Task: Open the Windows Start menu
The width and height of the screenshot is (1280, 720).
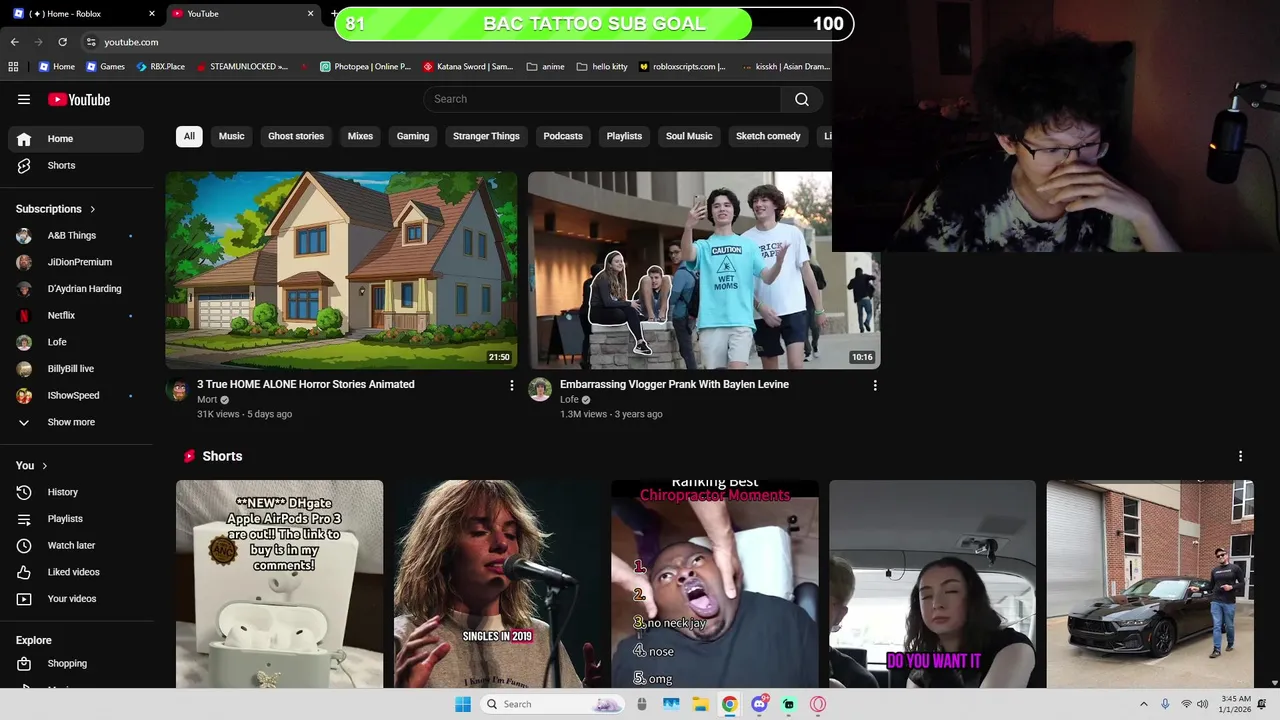Action: click(x=463, y=704)
